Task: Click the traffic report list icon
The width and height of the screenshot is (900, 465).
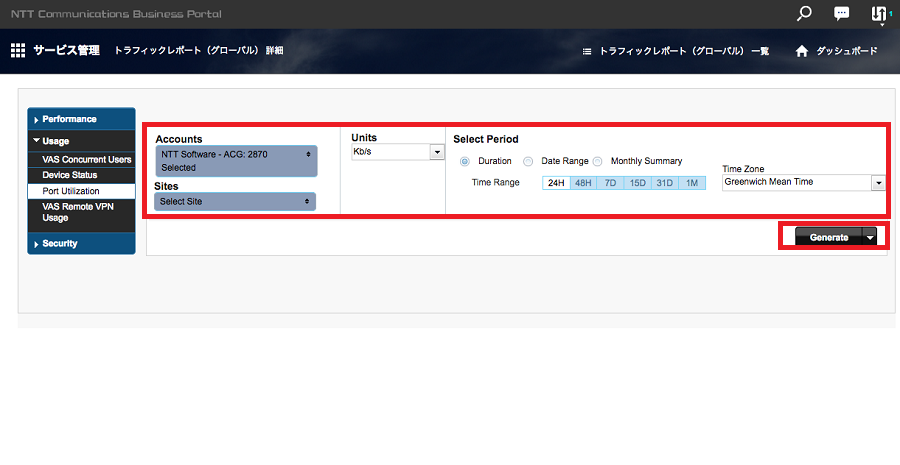Action: [x=587, y=51]
